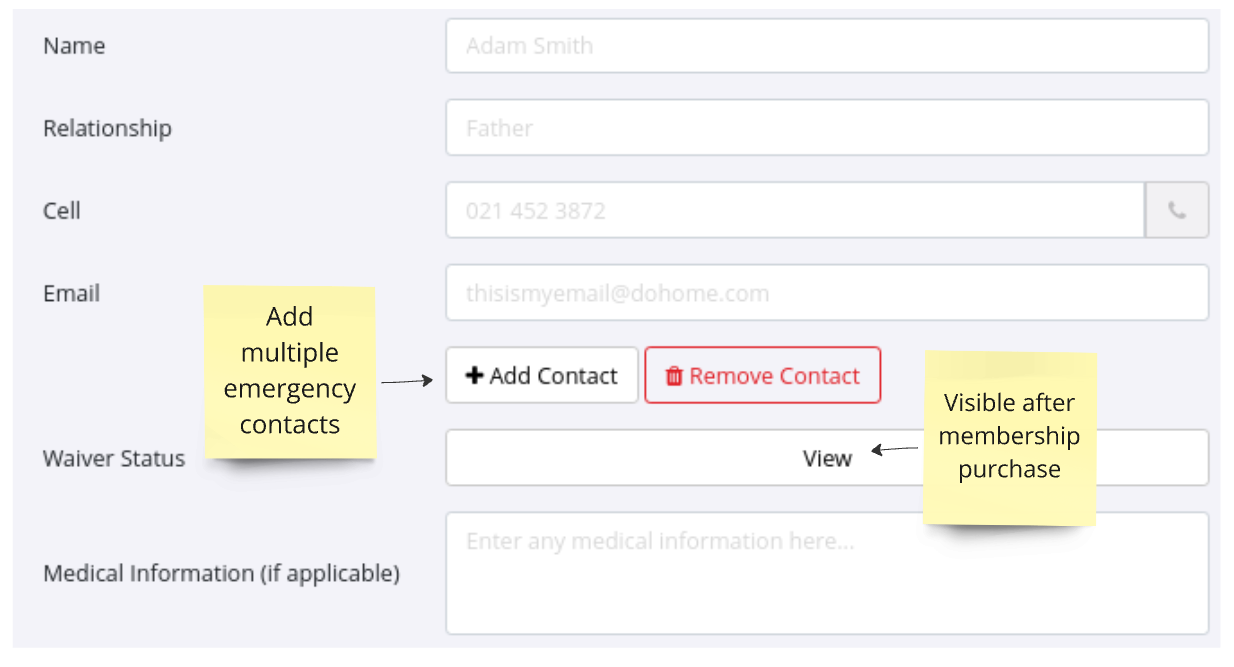Click the trash icon on Remove Contact

[x=674, y=376]
